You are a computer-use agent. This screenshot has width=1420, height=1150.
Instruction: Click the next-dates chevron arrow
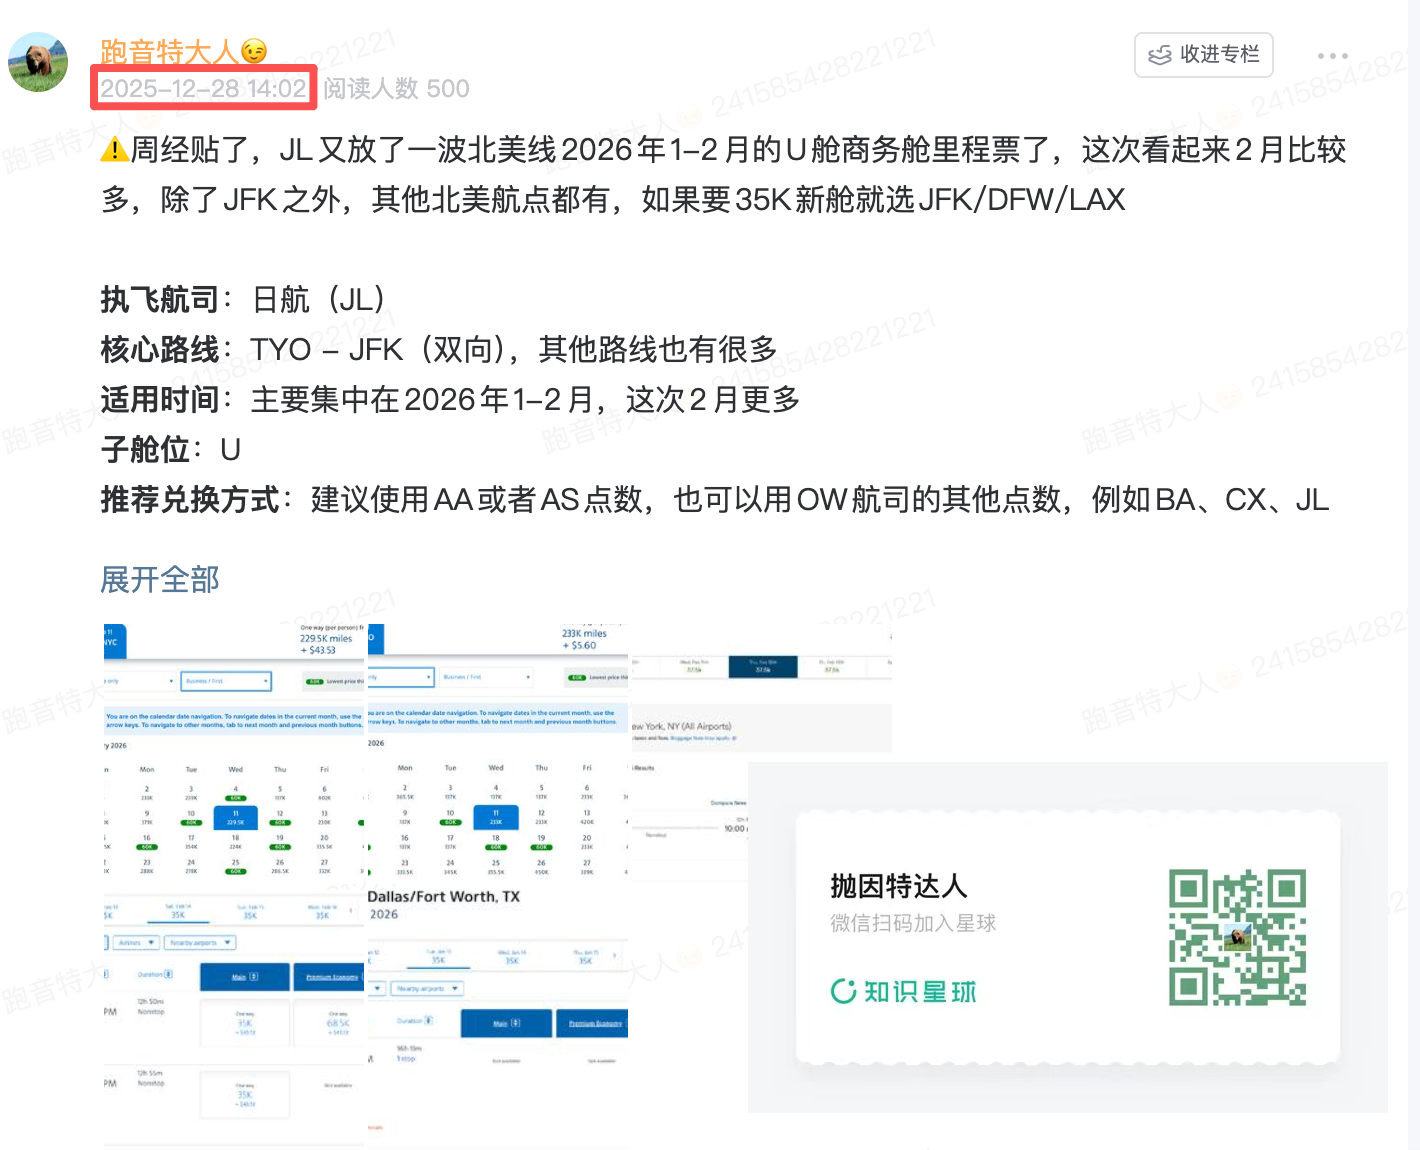350,910
